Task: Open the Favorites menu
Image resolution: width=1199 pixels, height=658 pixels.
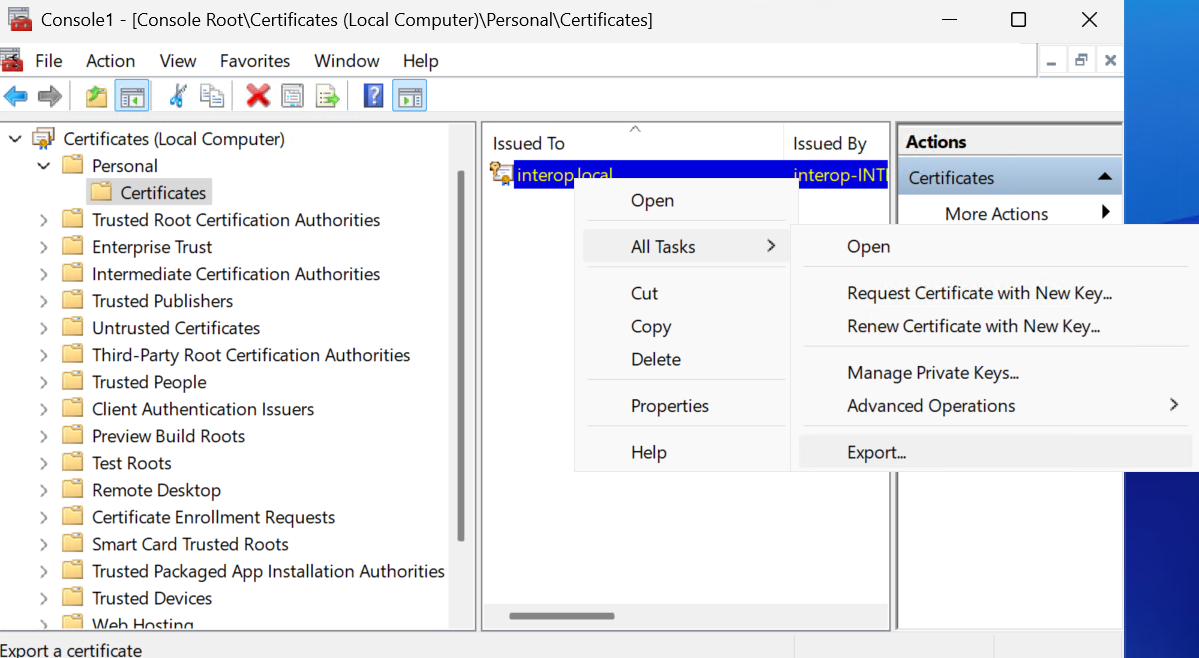Action: (255, 60)
